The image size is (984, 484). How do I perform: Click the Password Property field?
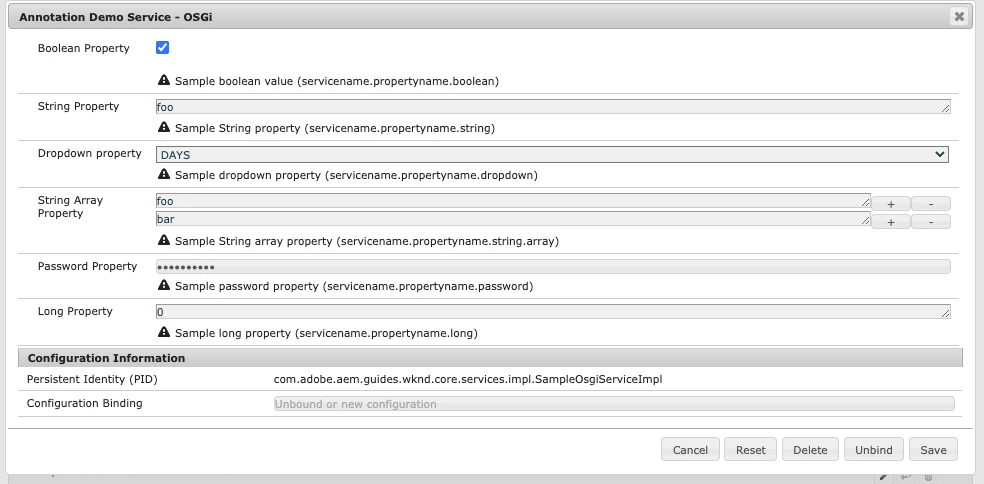click(553, 267)
